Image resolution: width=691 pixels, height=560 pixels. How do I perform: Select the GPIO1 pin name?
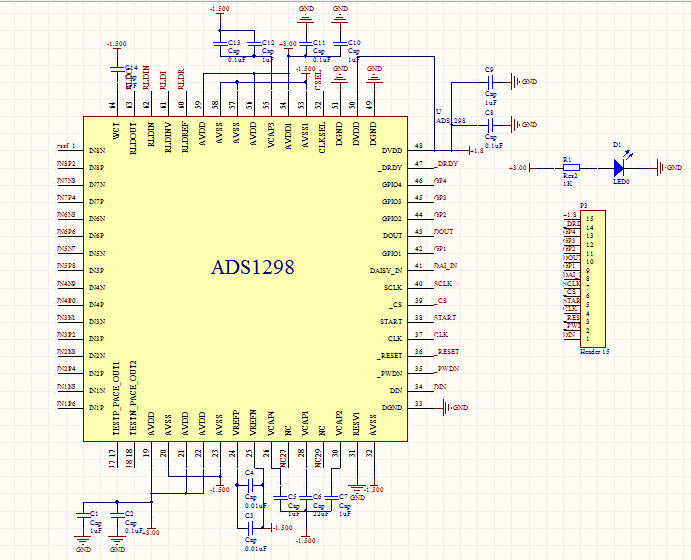click(392, 254)
